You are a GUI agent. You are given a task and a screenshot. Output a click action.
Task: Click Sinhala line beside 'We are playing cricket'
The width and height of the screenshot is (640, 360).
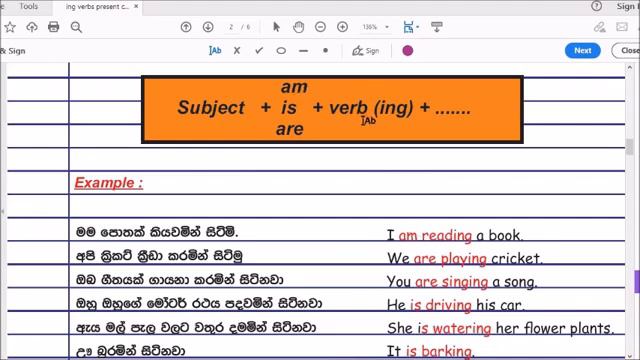coord(159,256)
